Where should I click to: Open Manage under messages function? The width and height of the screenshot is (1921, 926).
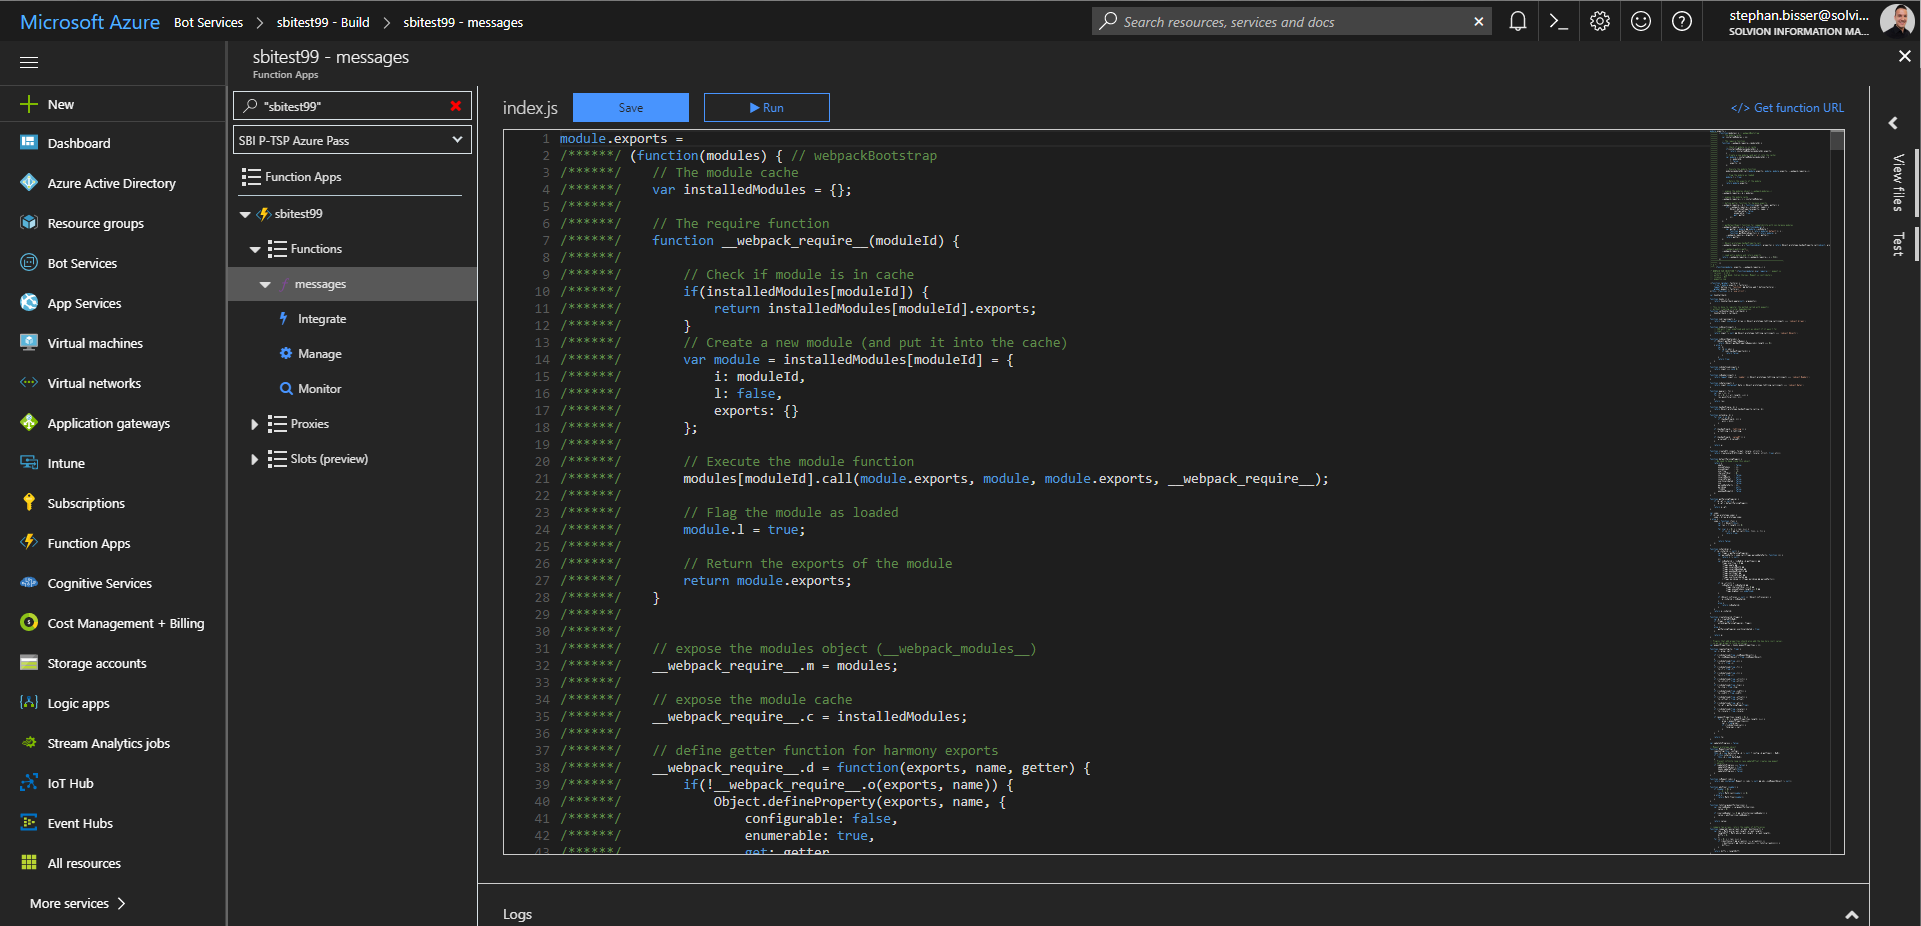point(320,354)
